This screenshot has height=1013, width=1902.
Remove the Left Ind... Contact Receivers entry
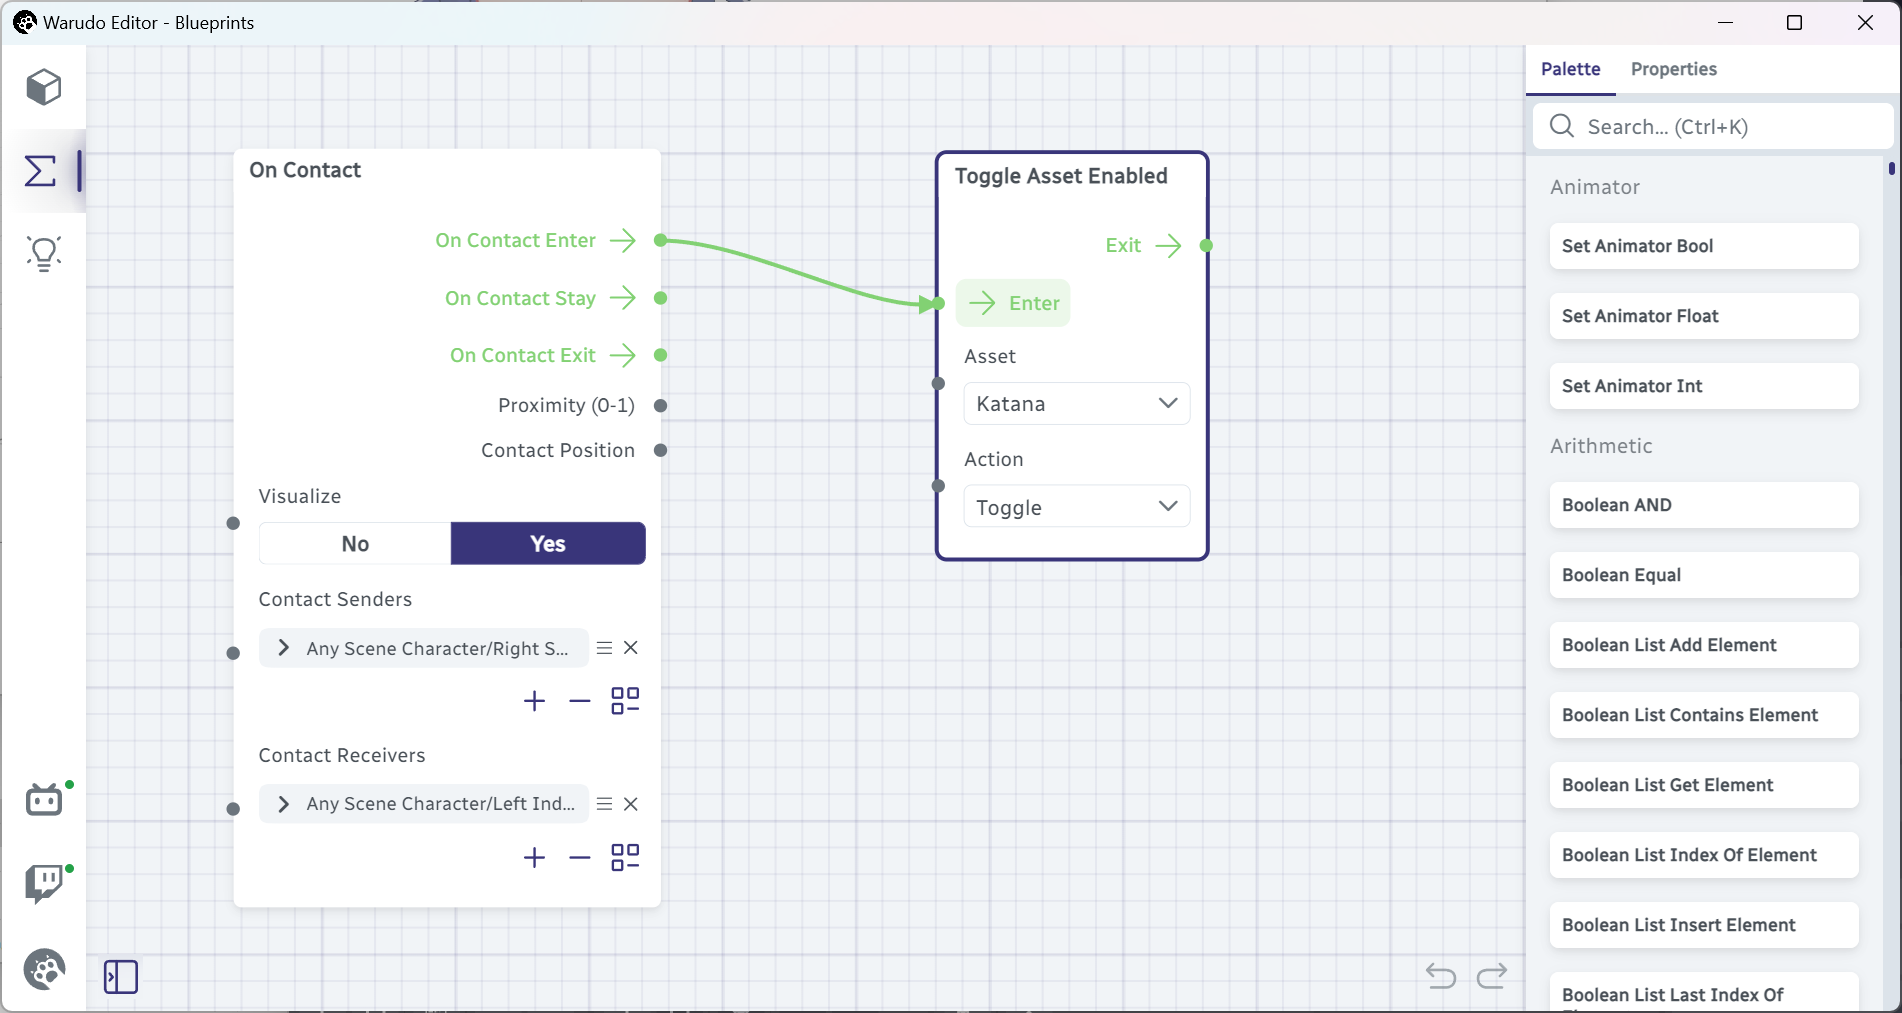(x=631, y=804)
